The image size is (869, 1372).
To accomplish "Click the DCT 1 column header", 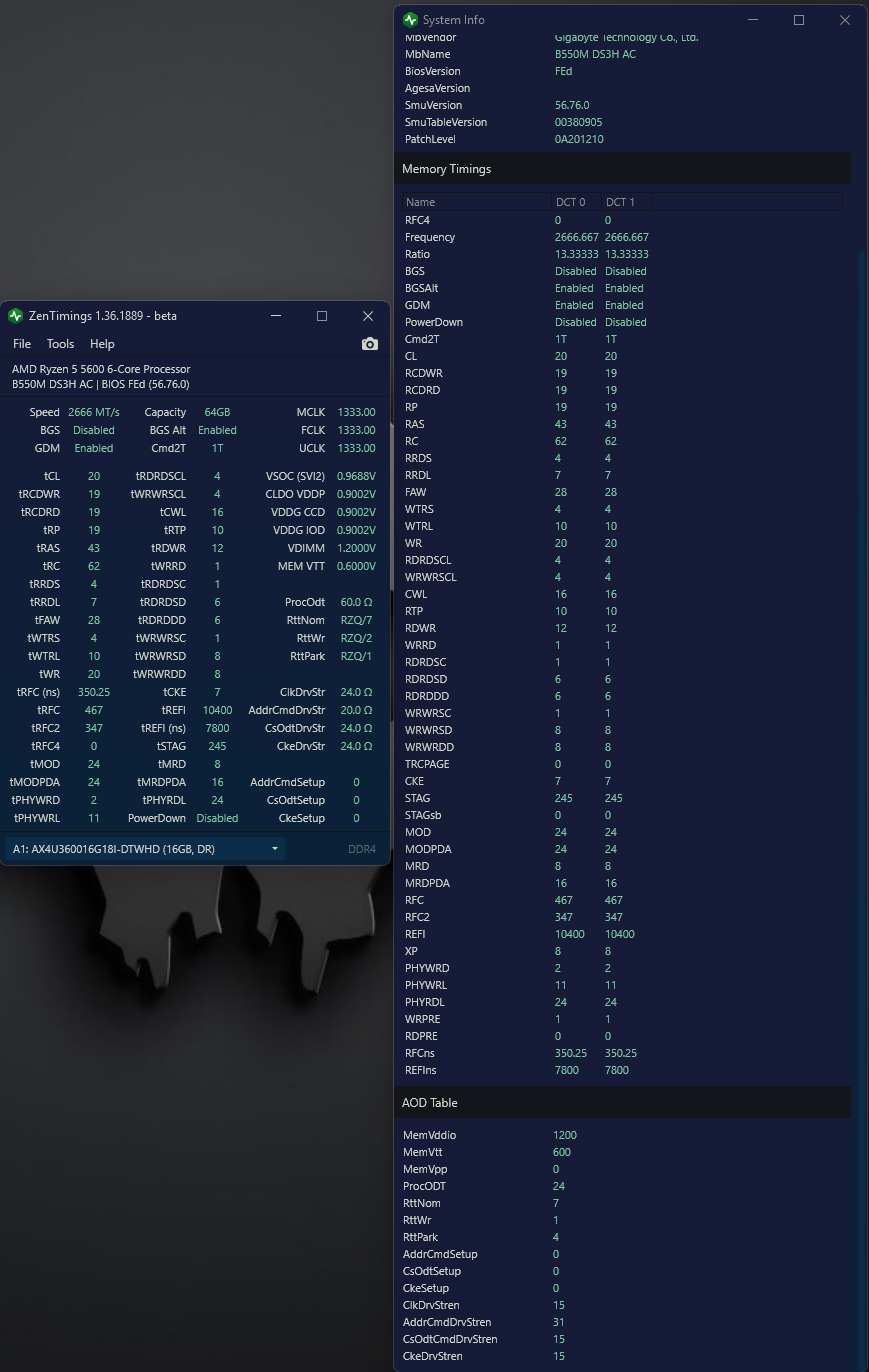I will click(627, 202).
